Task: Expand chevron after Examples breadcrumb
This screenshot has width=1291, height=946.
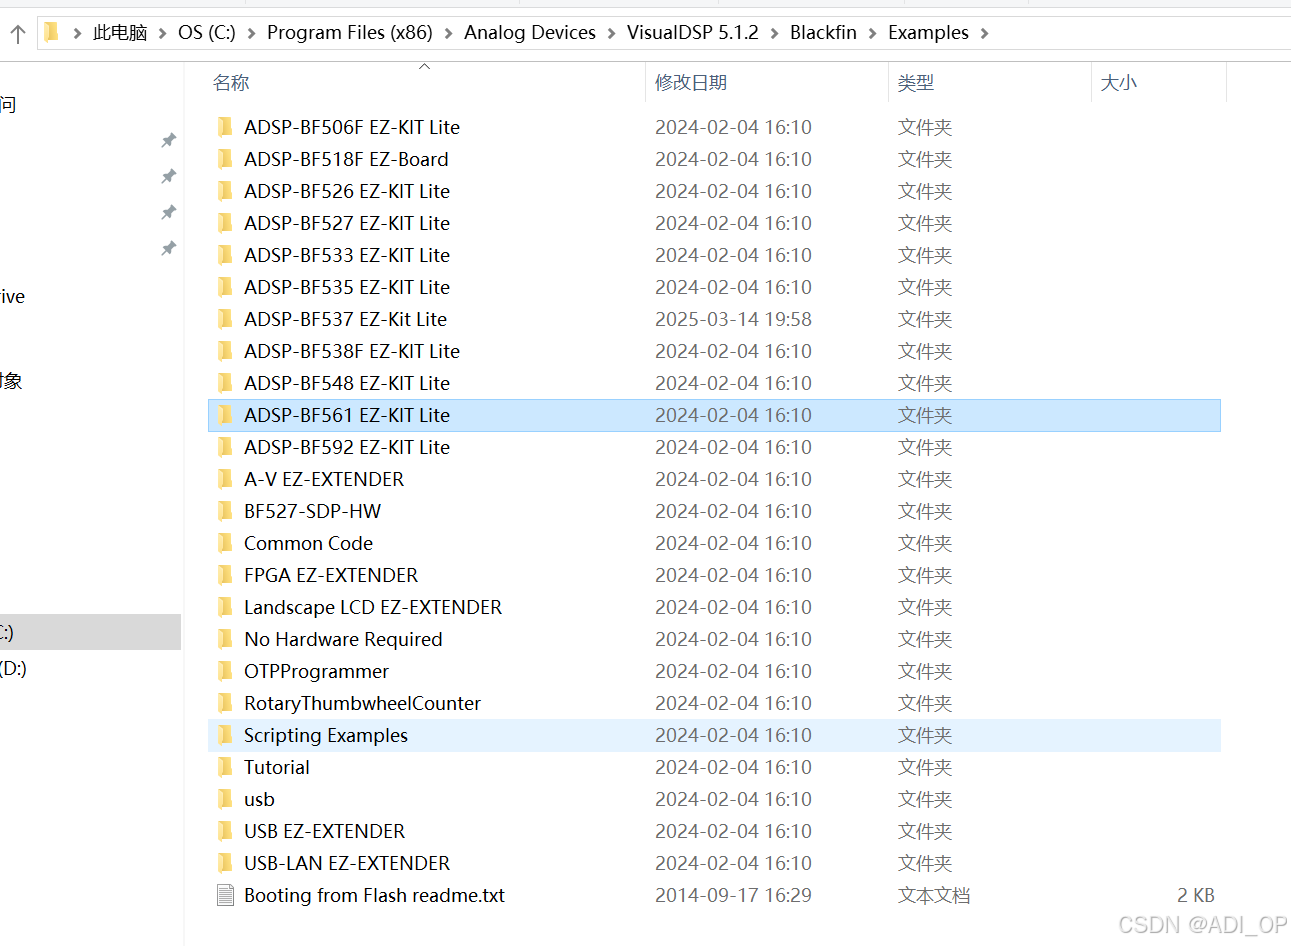Action: [984, 33]
